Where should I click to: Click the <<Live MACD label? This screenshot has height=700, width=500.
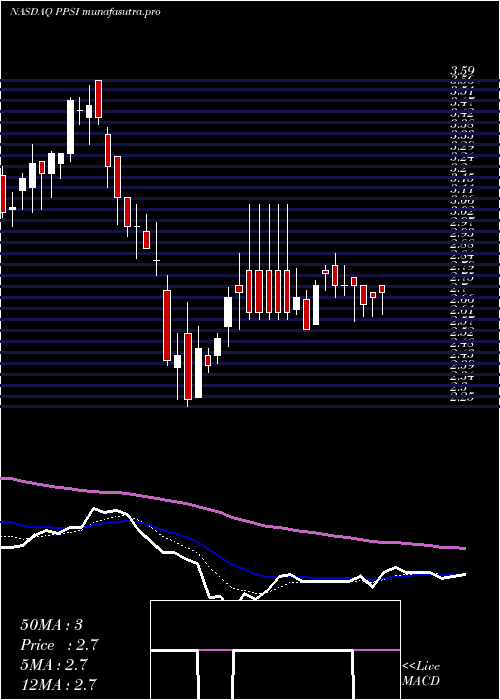[x=421, y=674]
